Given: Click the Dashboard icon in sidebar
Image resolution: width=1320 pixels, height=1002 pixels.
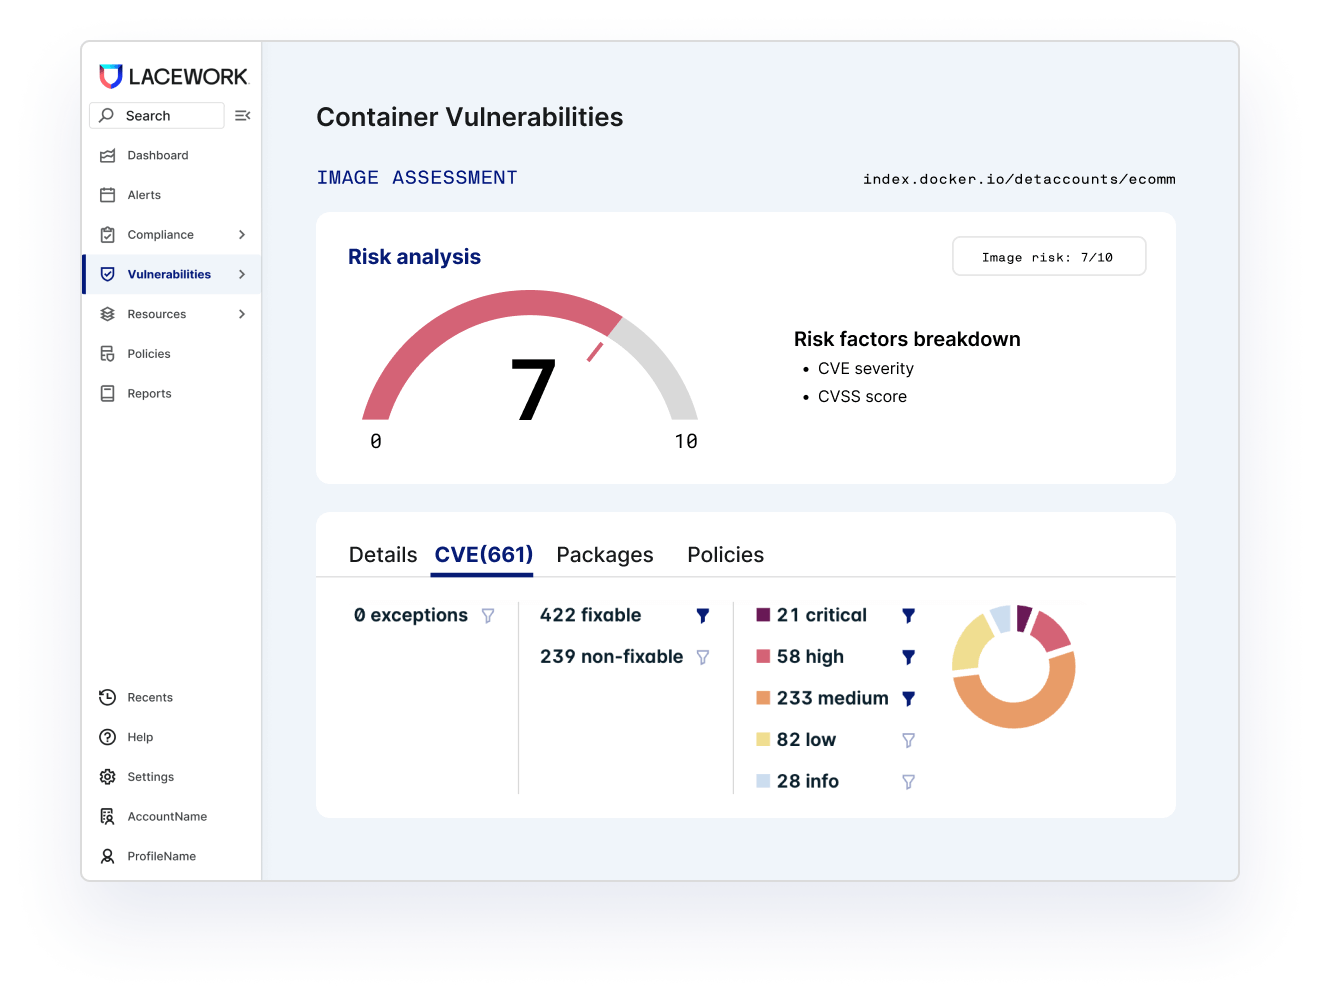Looking at the screenshot, I should (108, 156).
